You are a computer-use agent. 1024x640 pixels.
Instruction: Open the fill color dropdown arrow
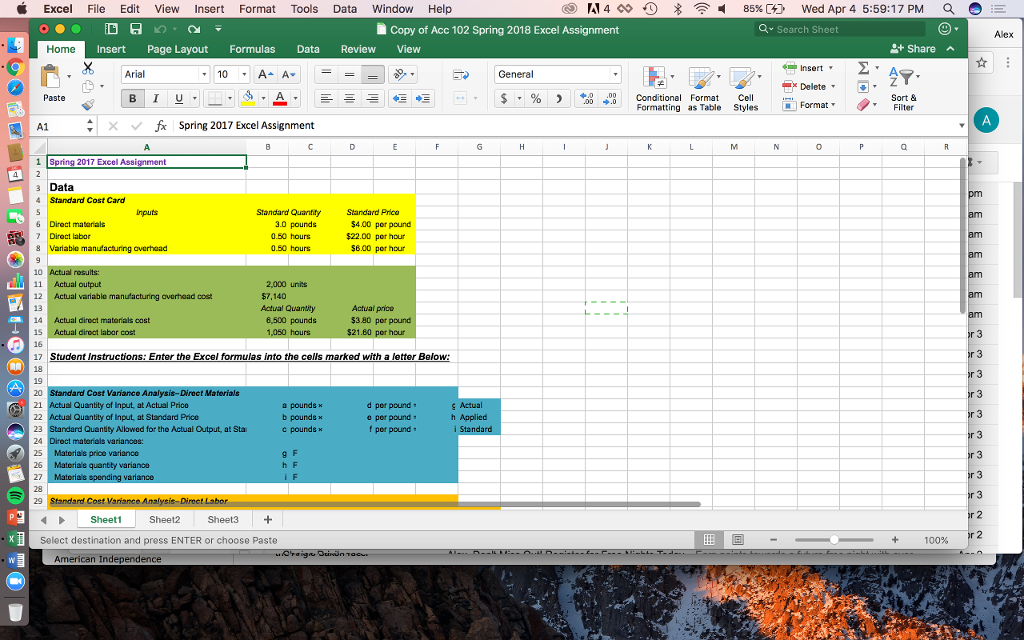point(263,97)
